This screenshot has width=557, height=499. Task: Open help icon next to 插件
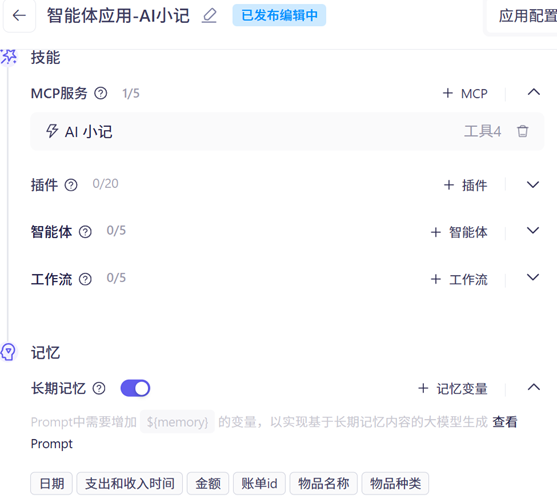pyautogui.click(x=71, y=185)
